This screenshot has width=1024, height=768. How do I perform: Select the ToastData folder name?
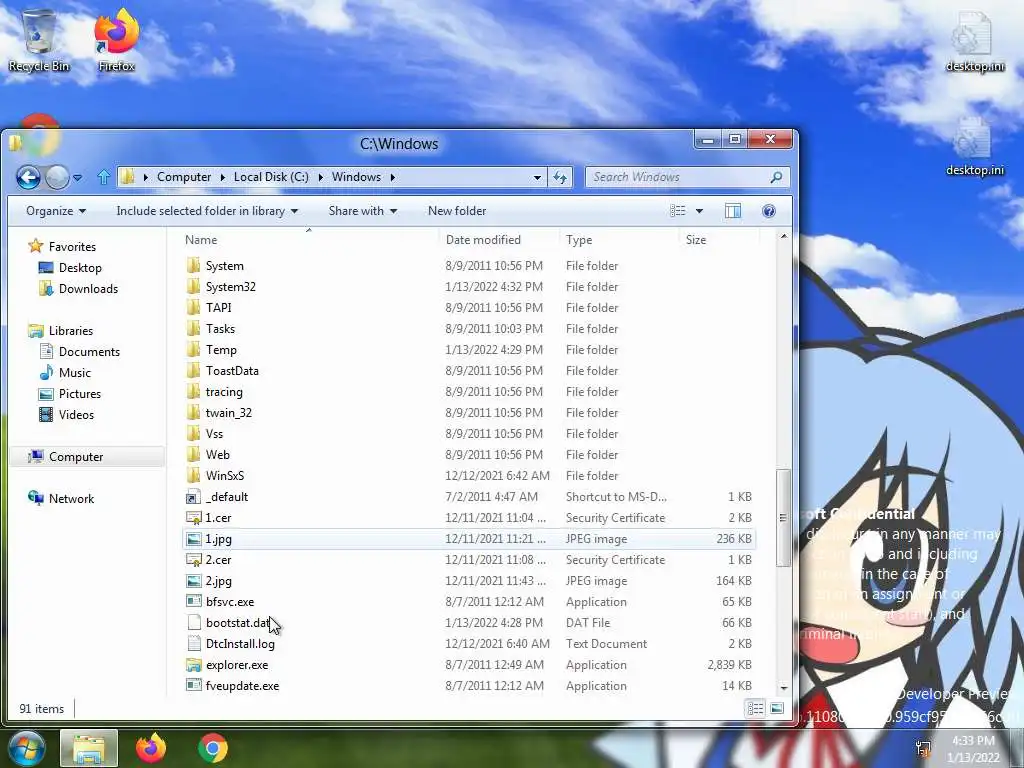(232, 371)
